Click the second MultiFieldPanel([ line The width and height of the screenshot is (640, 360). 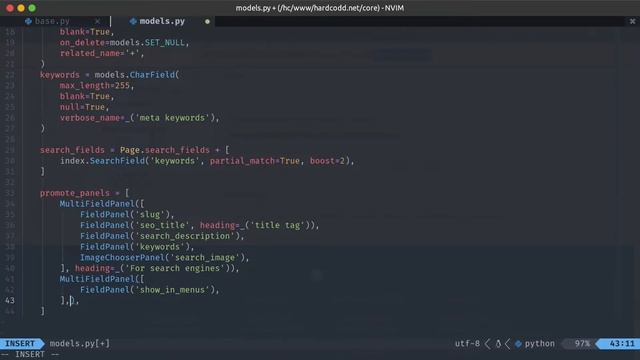(x=102, y=279)
